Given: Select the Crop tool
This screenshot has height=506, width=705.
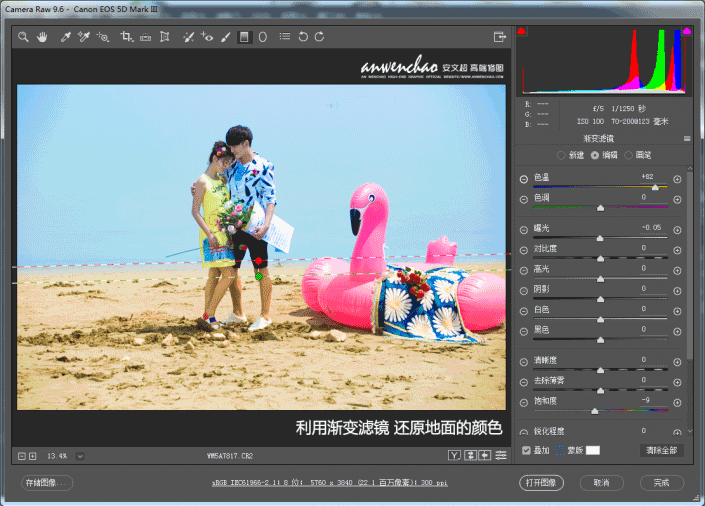Looking at the screenshot, I should [126, 37].
